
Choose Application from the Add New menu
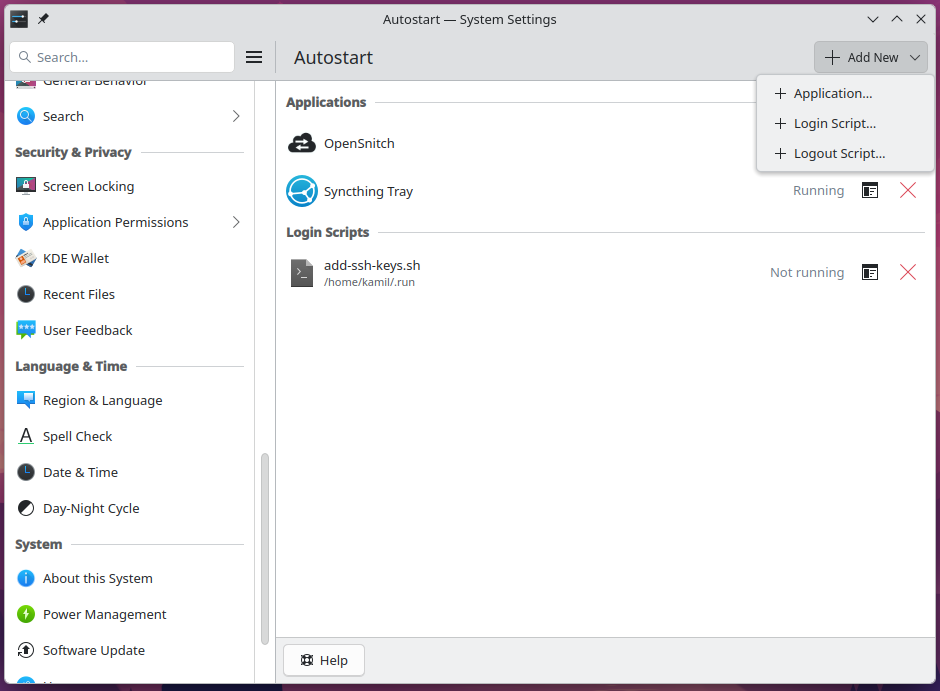(832, 93)
